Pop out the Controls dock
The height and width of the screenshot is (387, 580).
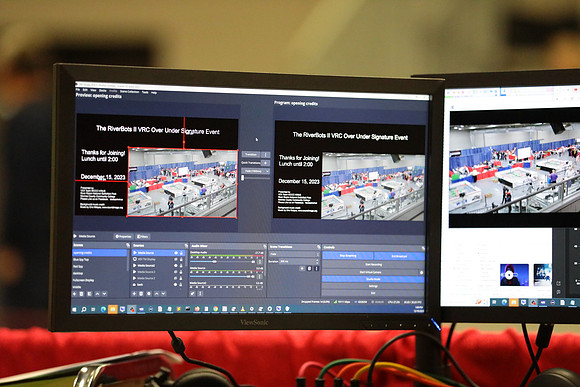(423, 248)
